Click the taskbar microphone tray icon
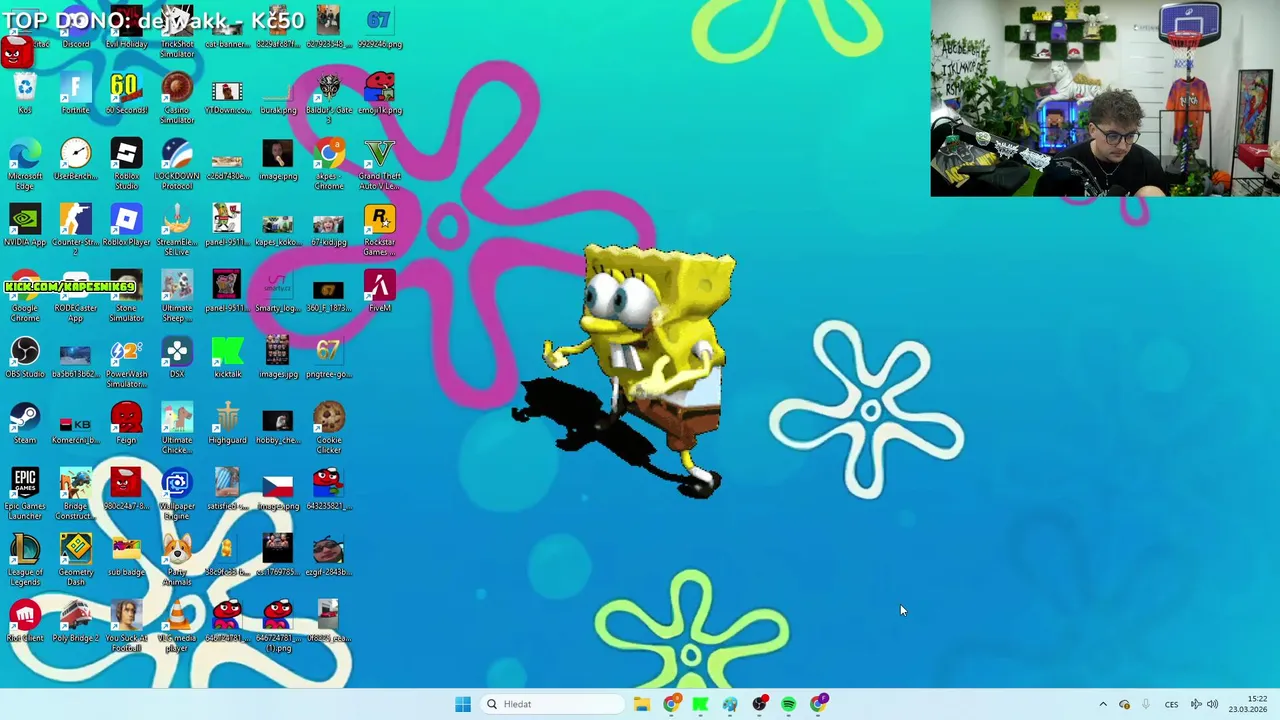This screenshot has width=1280, height=720. (x=1146, y=704)
